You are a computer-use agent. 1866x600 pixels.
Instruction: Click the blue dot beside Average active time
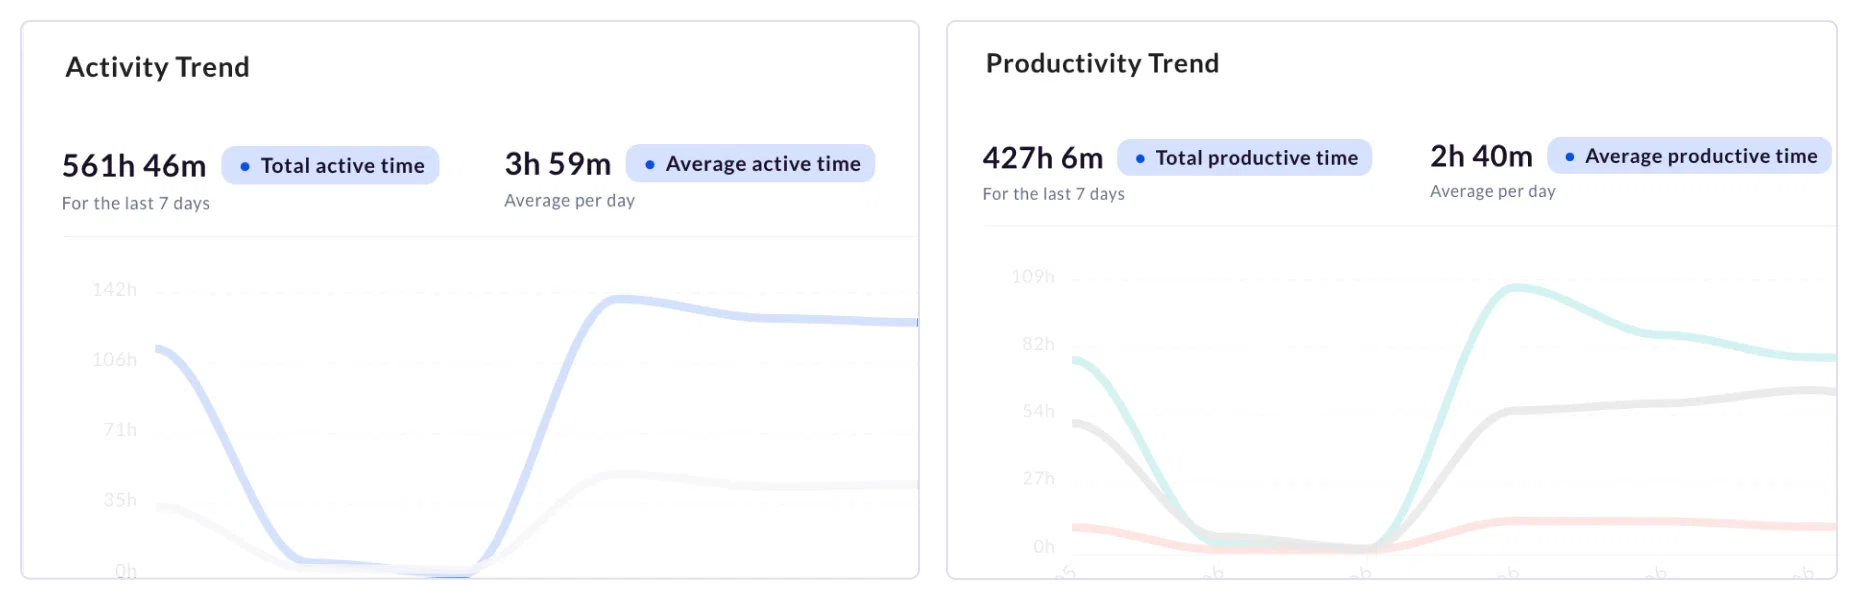tap(650, 165)
